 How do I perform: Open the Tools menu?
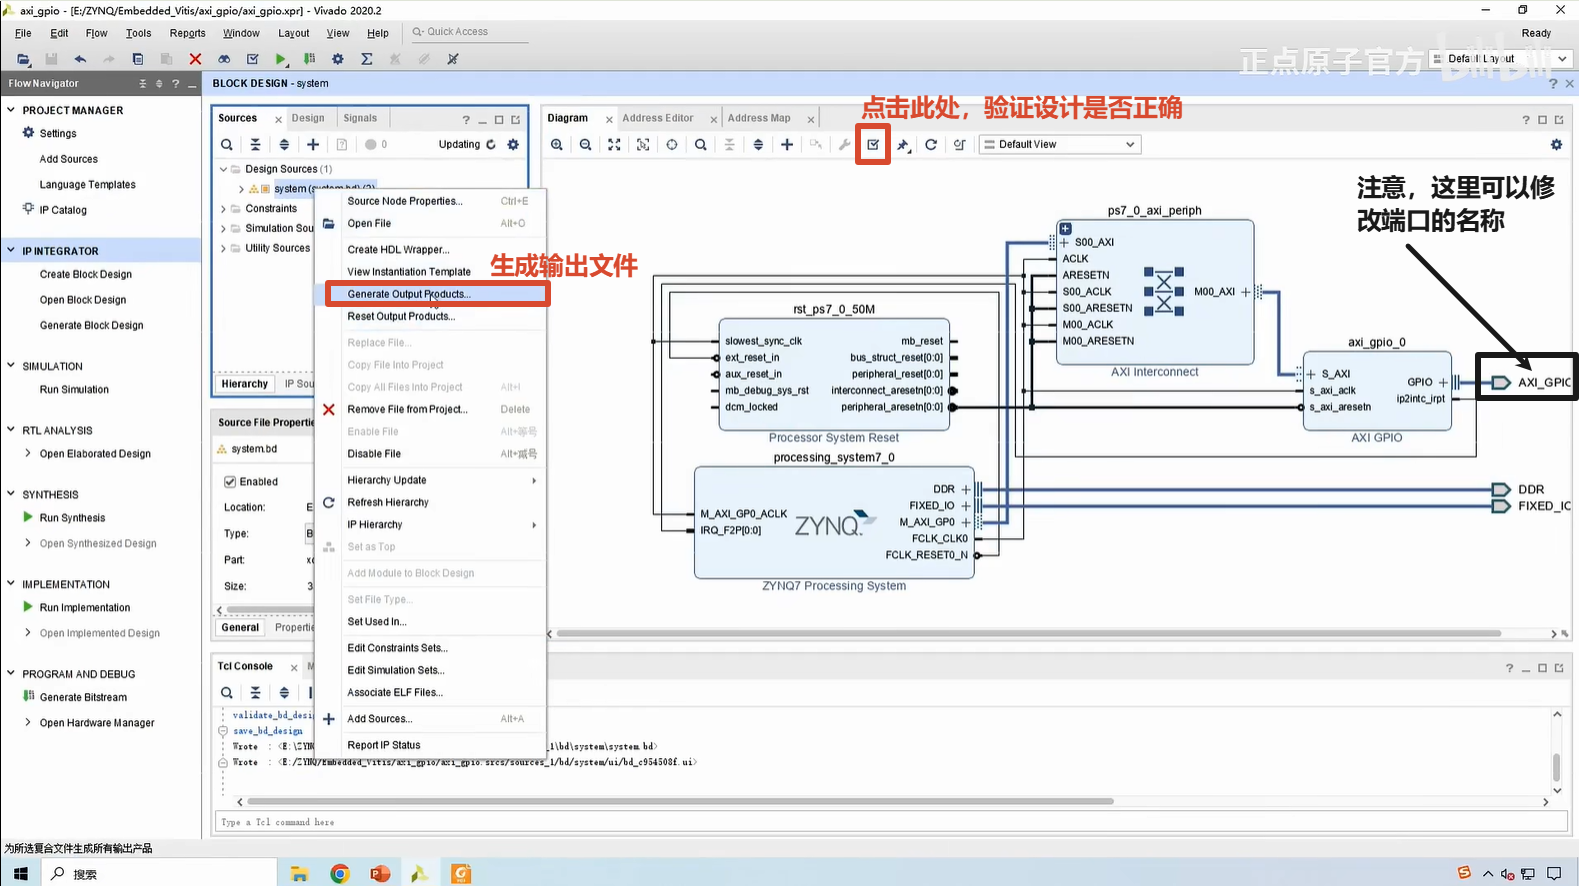point(139,33)
